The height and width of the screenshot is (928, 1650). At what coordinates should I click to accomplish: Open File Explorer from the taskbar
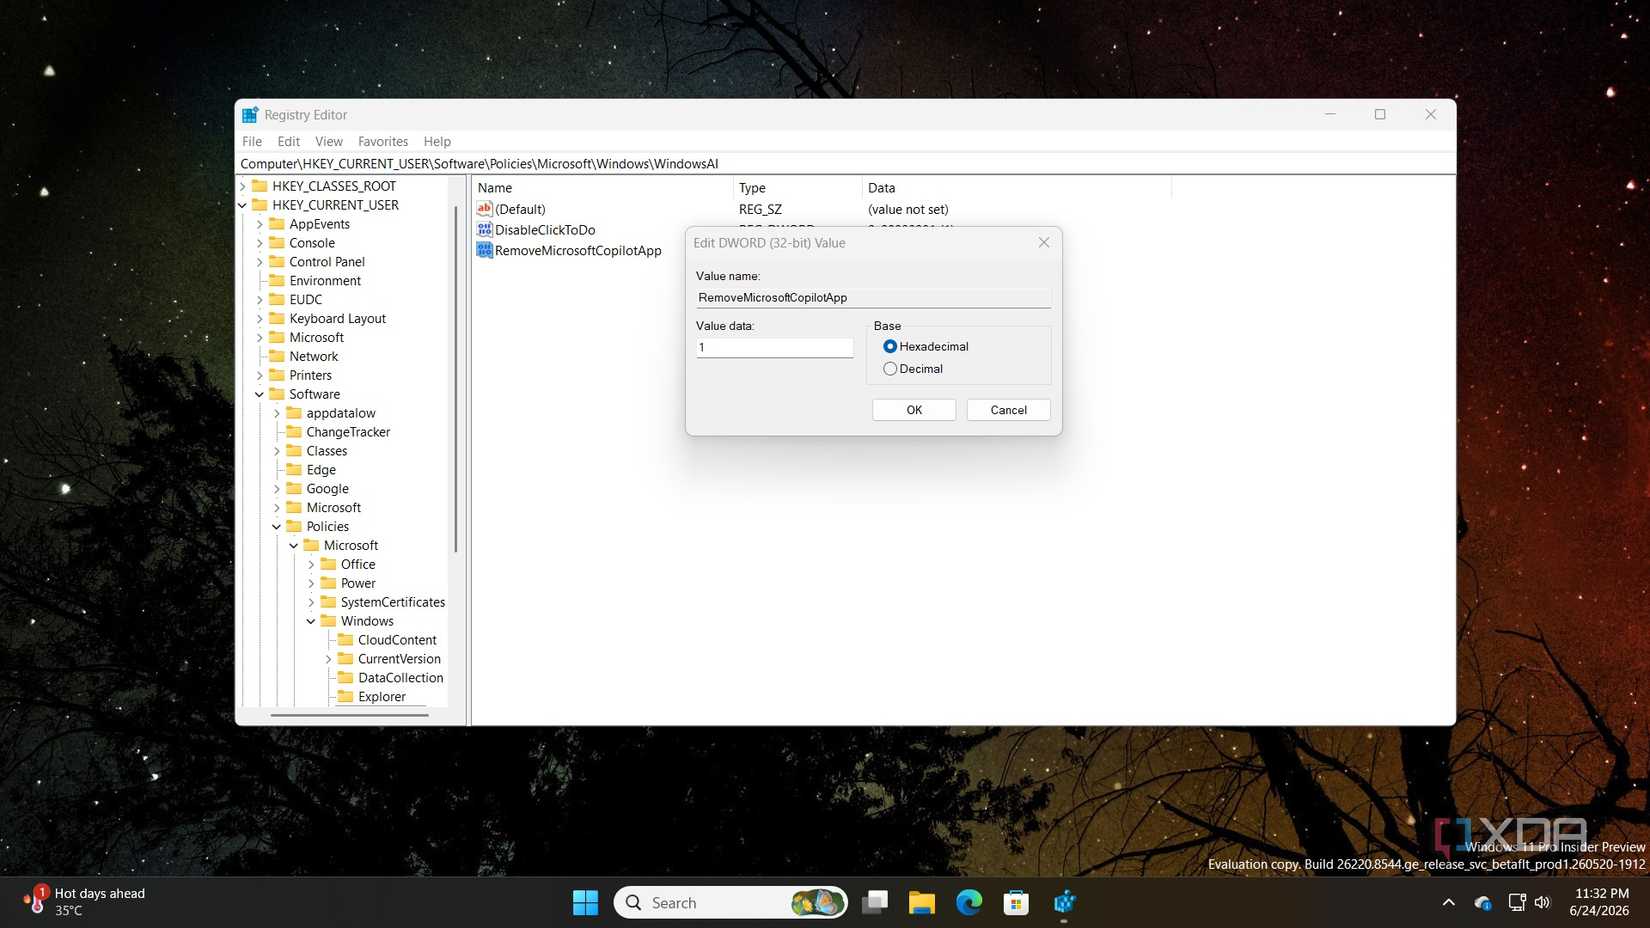pyautogui.click(x=921, y=903)
